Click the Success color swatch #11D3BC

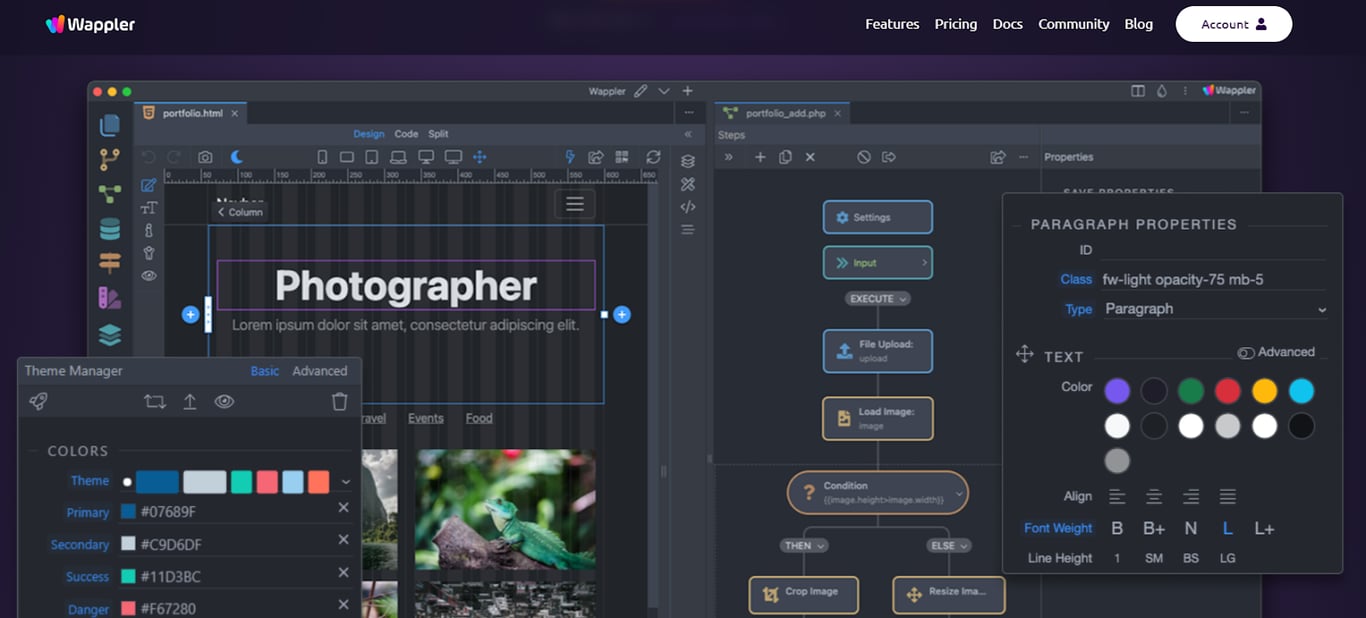(128, 576)
